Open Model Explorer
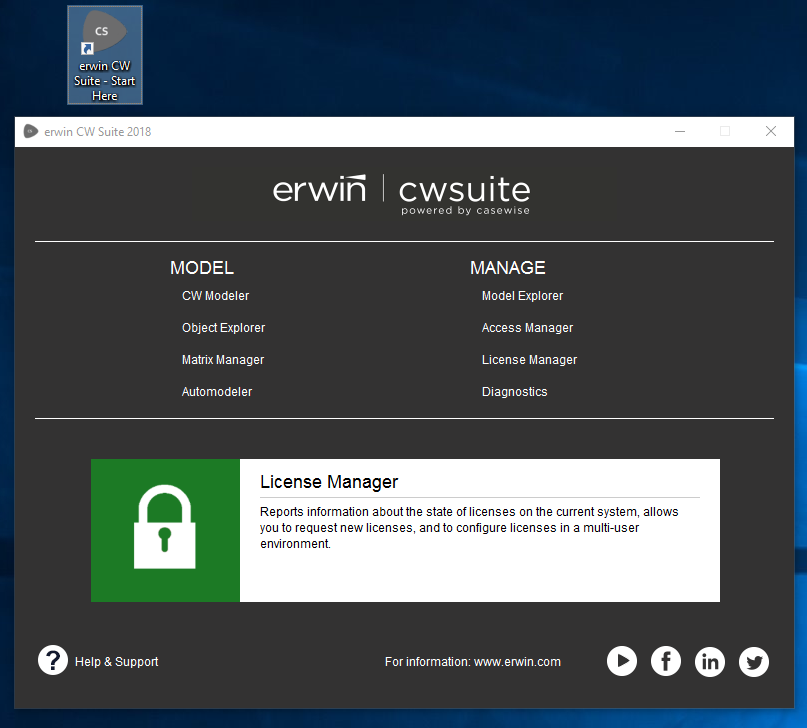Image resolution: width=807 pixels, height=728 pixels. tap(522, 296)
